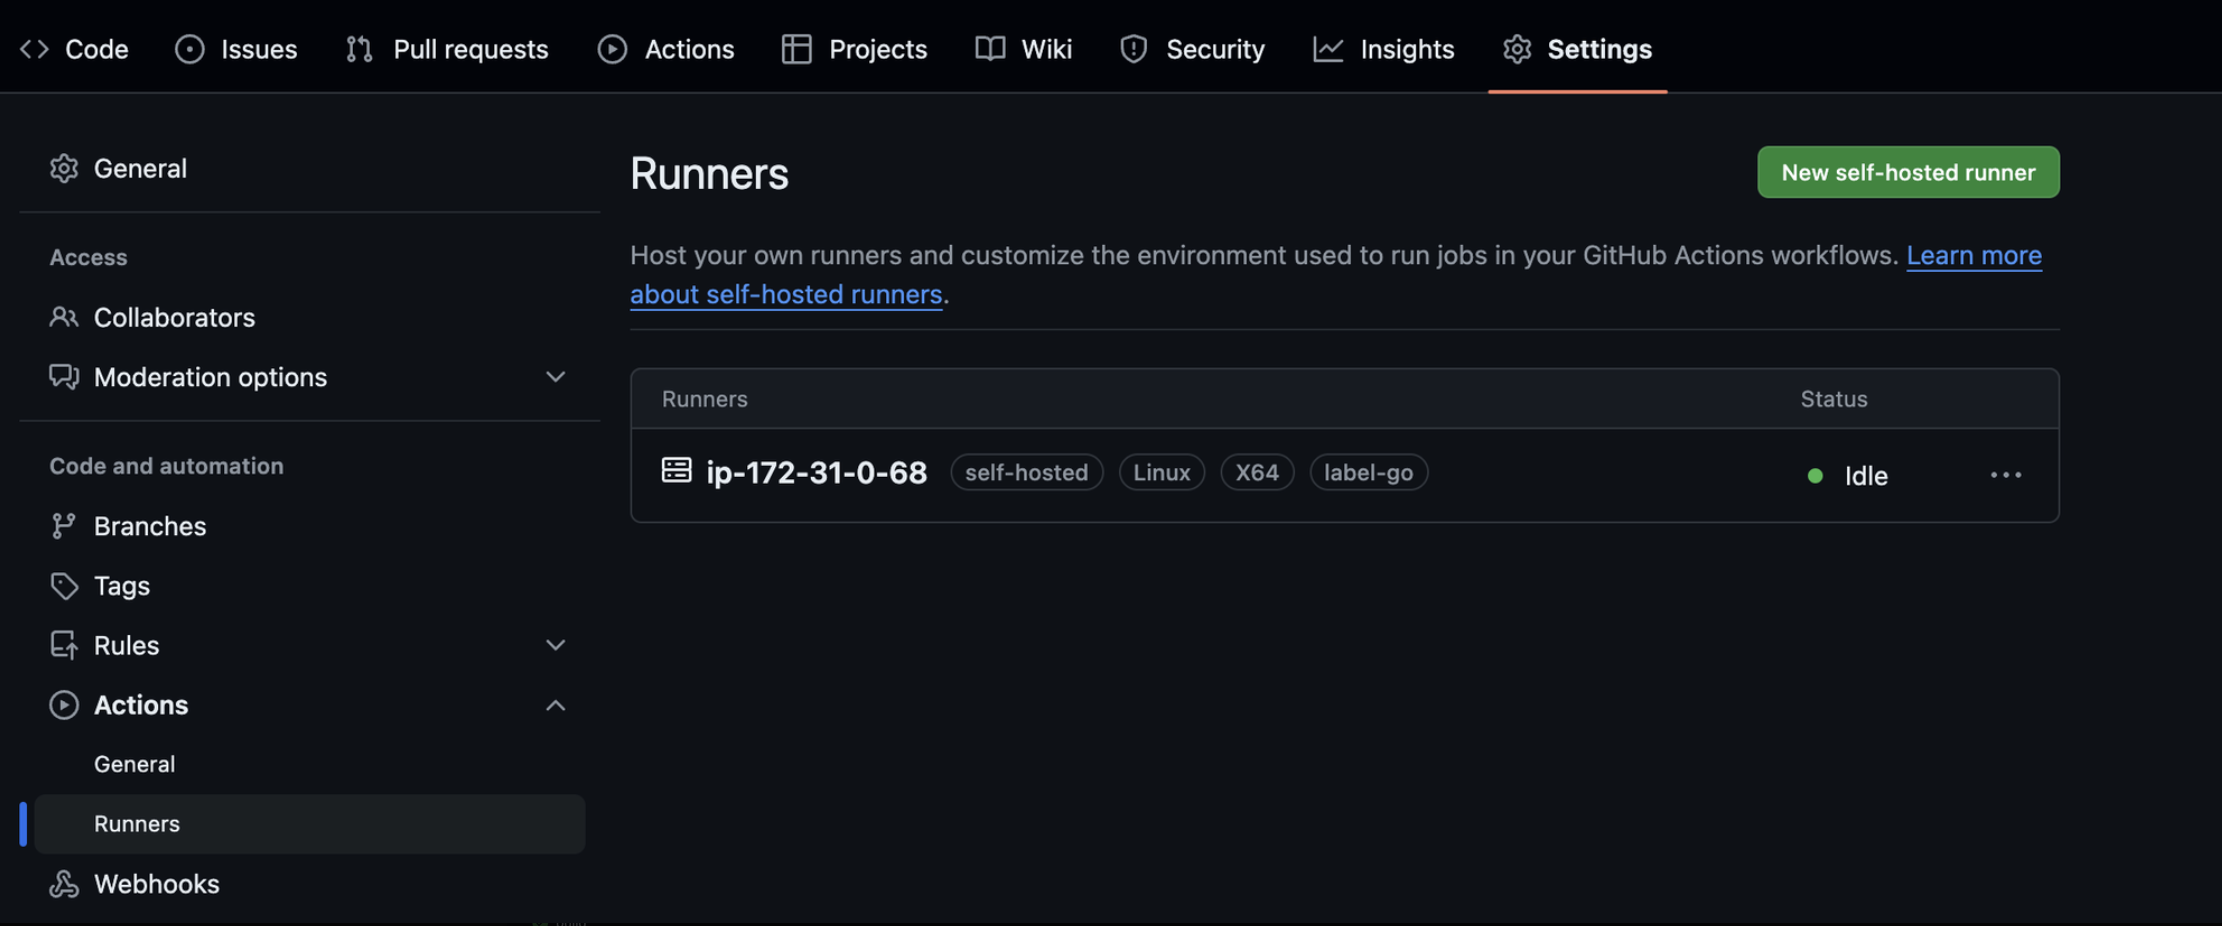2222x926 pixels.
Task: Open Collaborators in the sidebar
Action: 310,317
